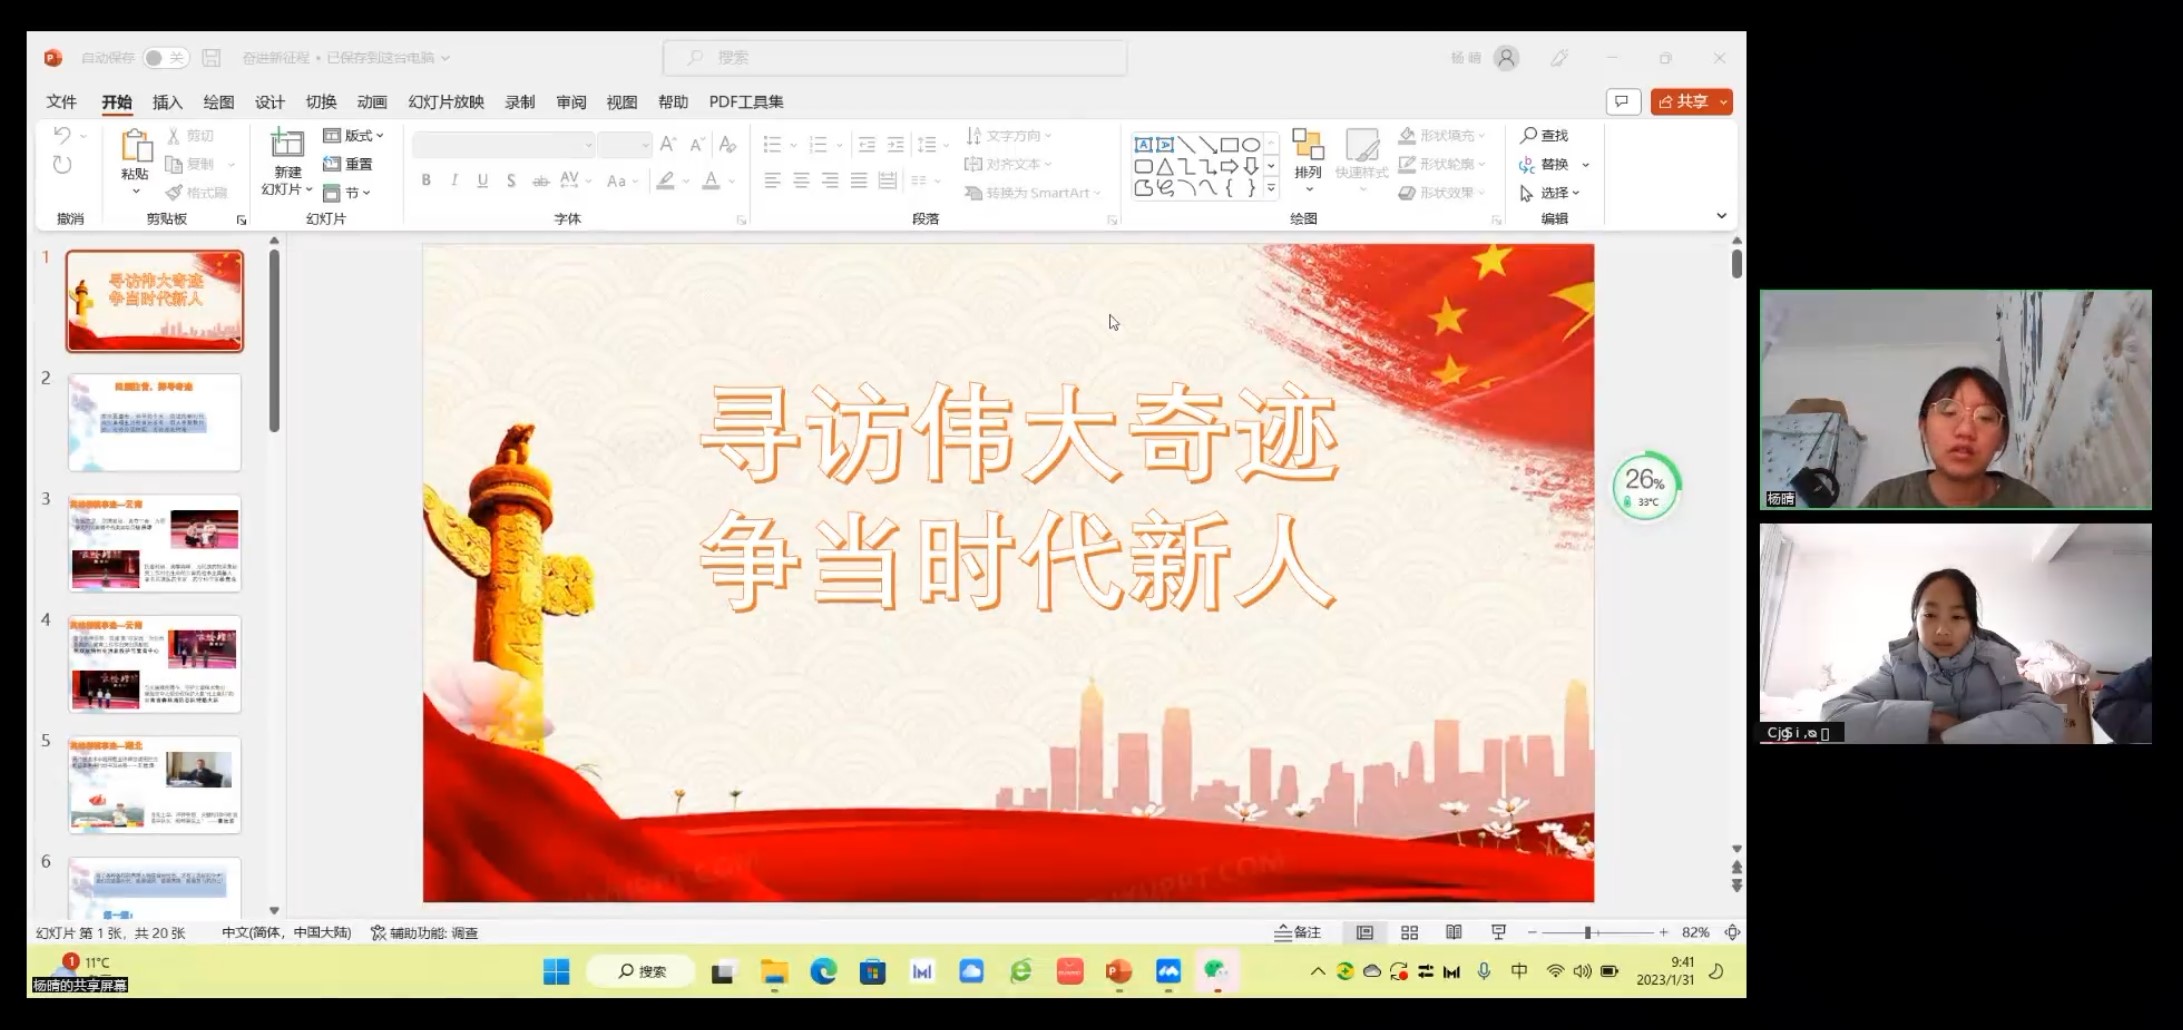
Task: Convert text to SmartArt
Action: point(1030,193)
